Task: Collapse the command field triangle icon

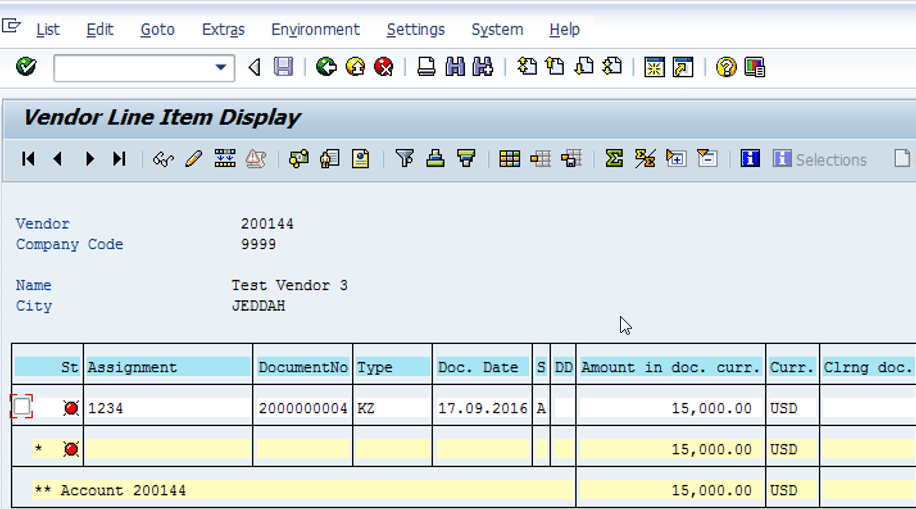Action: tap(254, 67)
